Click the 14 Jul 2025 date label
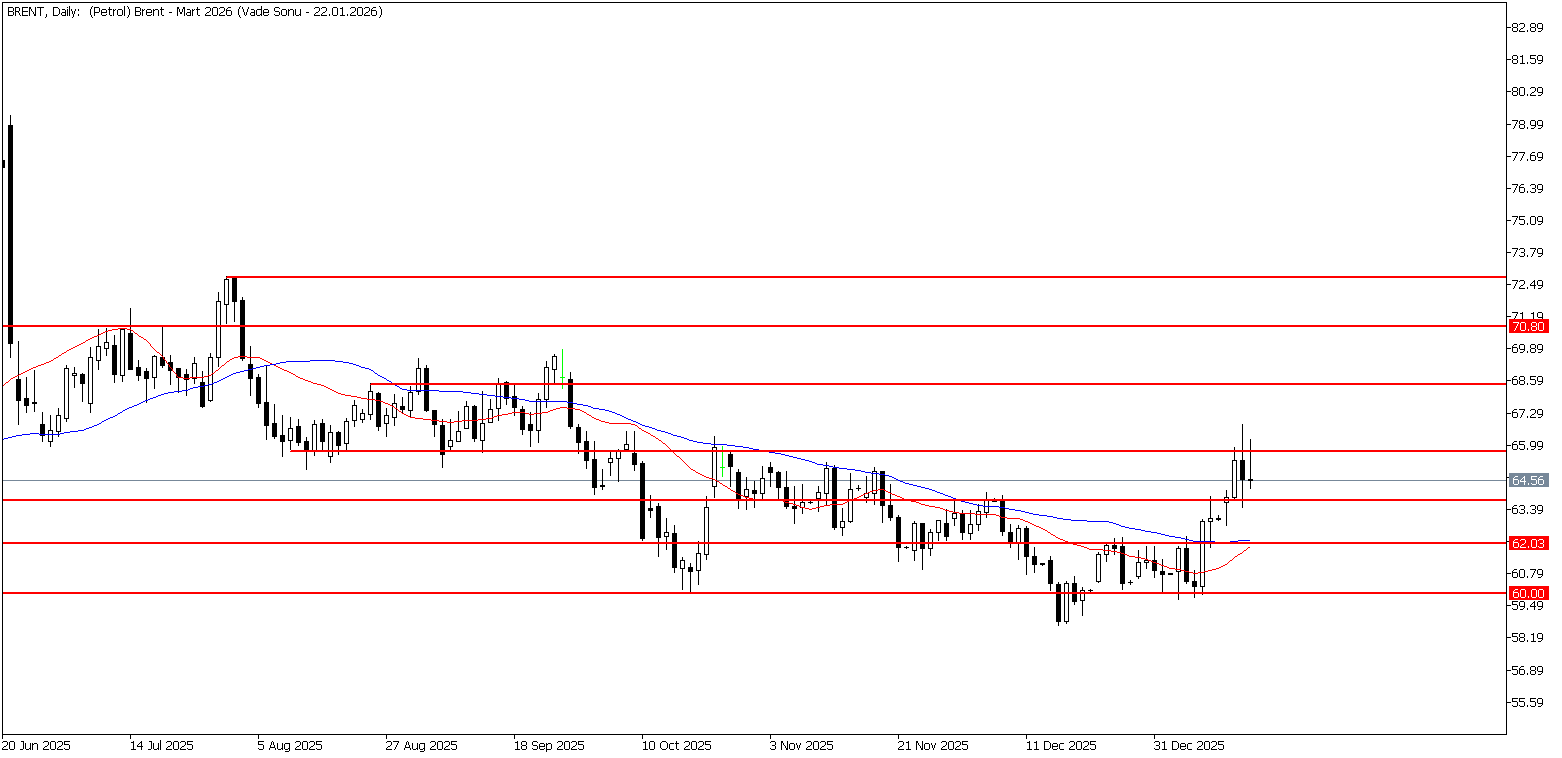This screenshot has height=758, width=1562. coord(162,746)
